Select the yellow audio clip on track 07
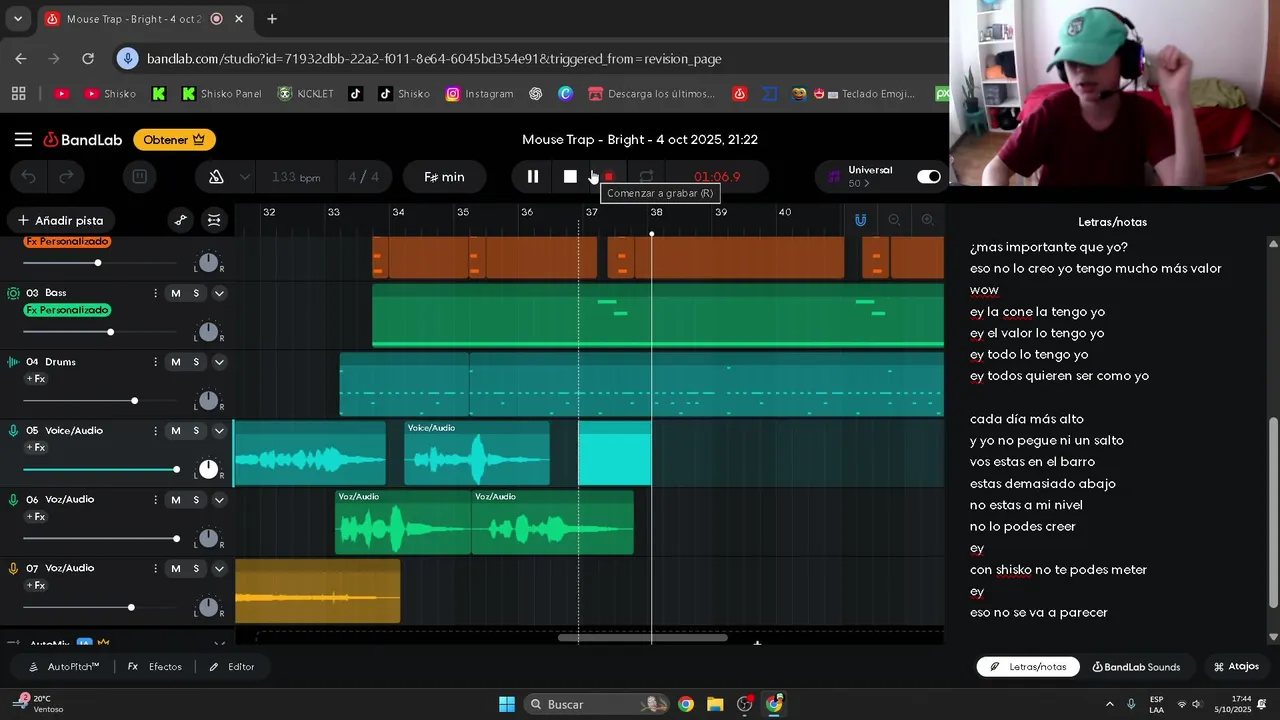The image size is (1280, 720). click(x=318, y=591)
